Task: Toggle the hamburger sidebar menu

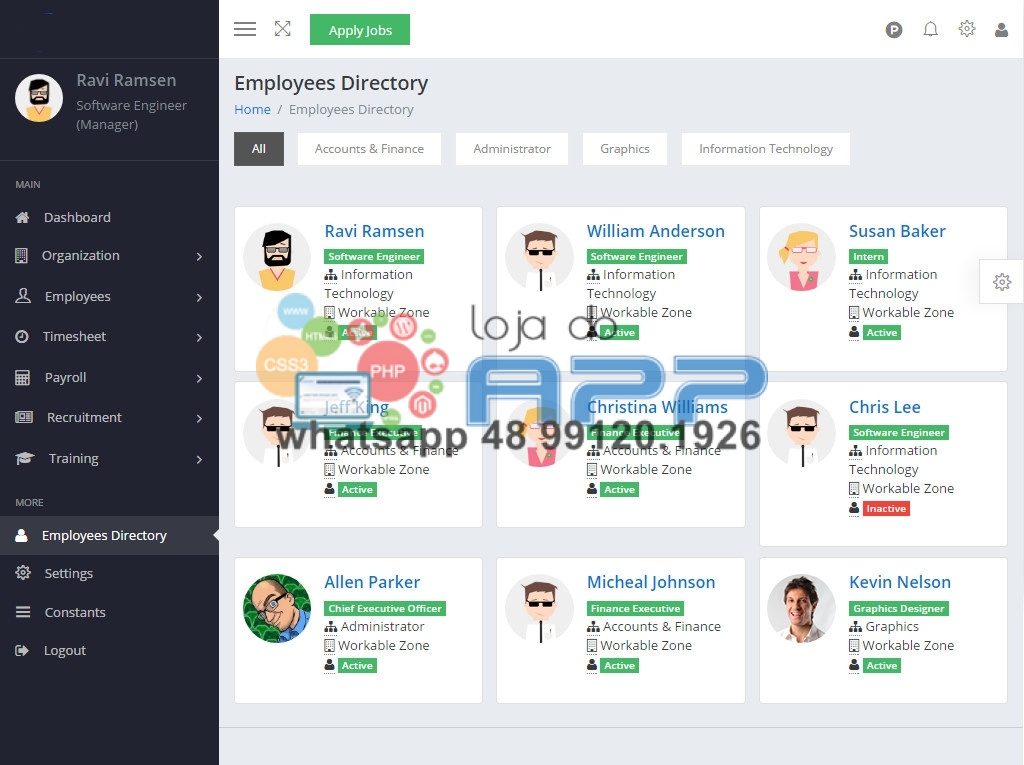Action: (x=245, y=29)
